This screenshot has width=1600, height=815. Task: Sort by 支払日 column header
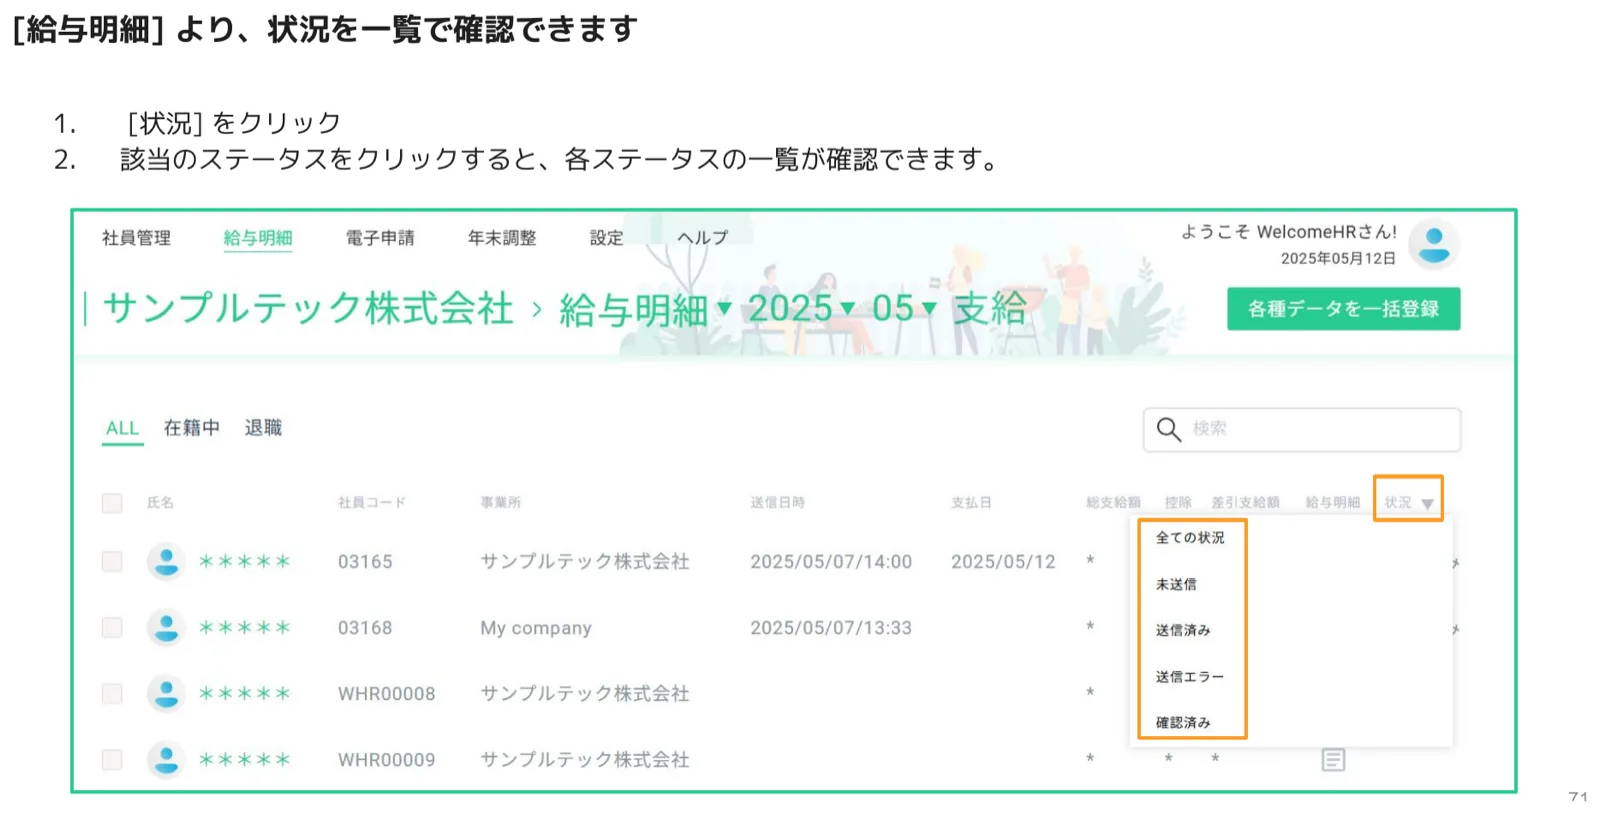coord(971,503)
